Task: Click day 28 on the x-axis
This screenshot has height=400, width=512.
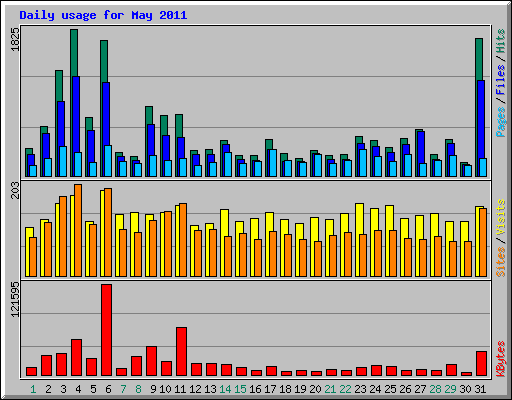Action: 435,389
